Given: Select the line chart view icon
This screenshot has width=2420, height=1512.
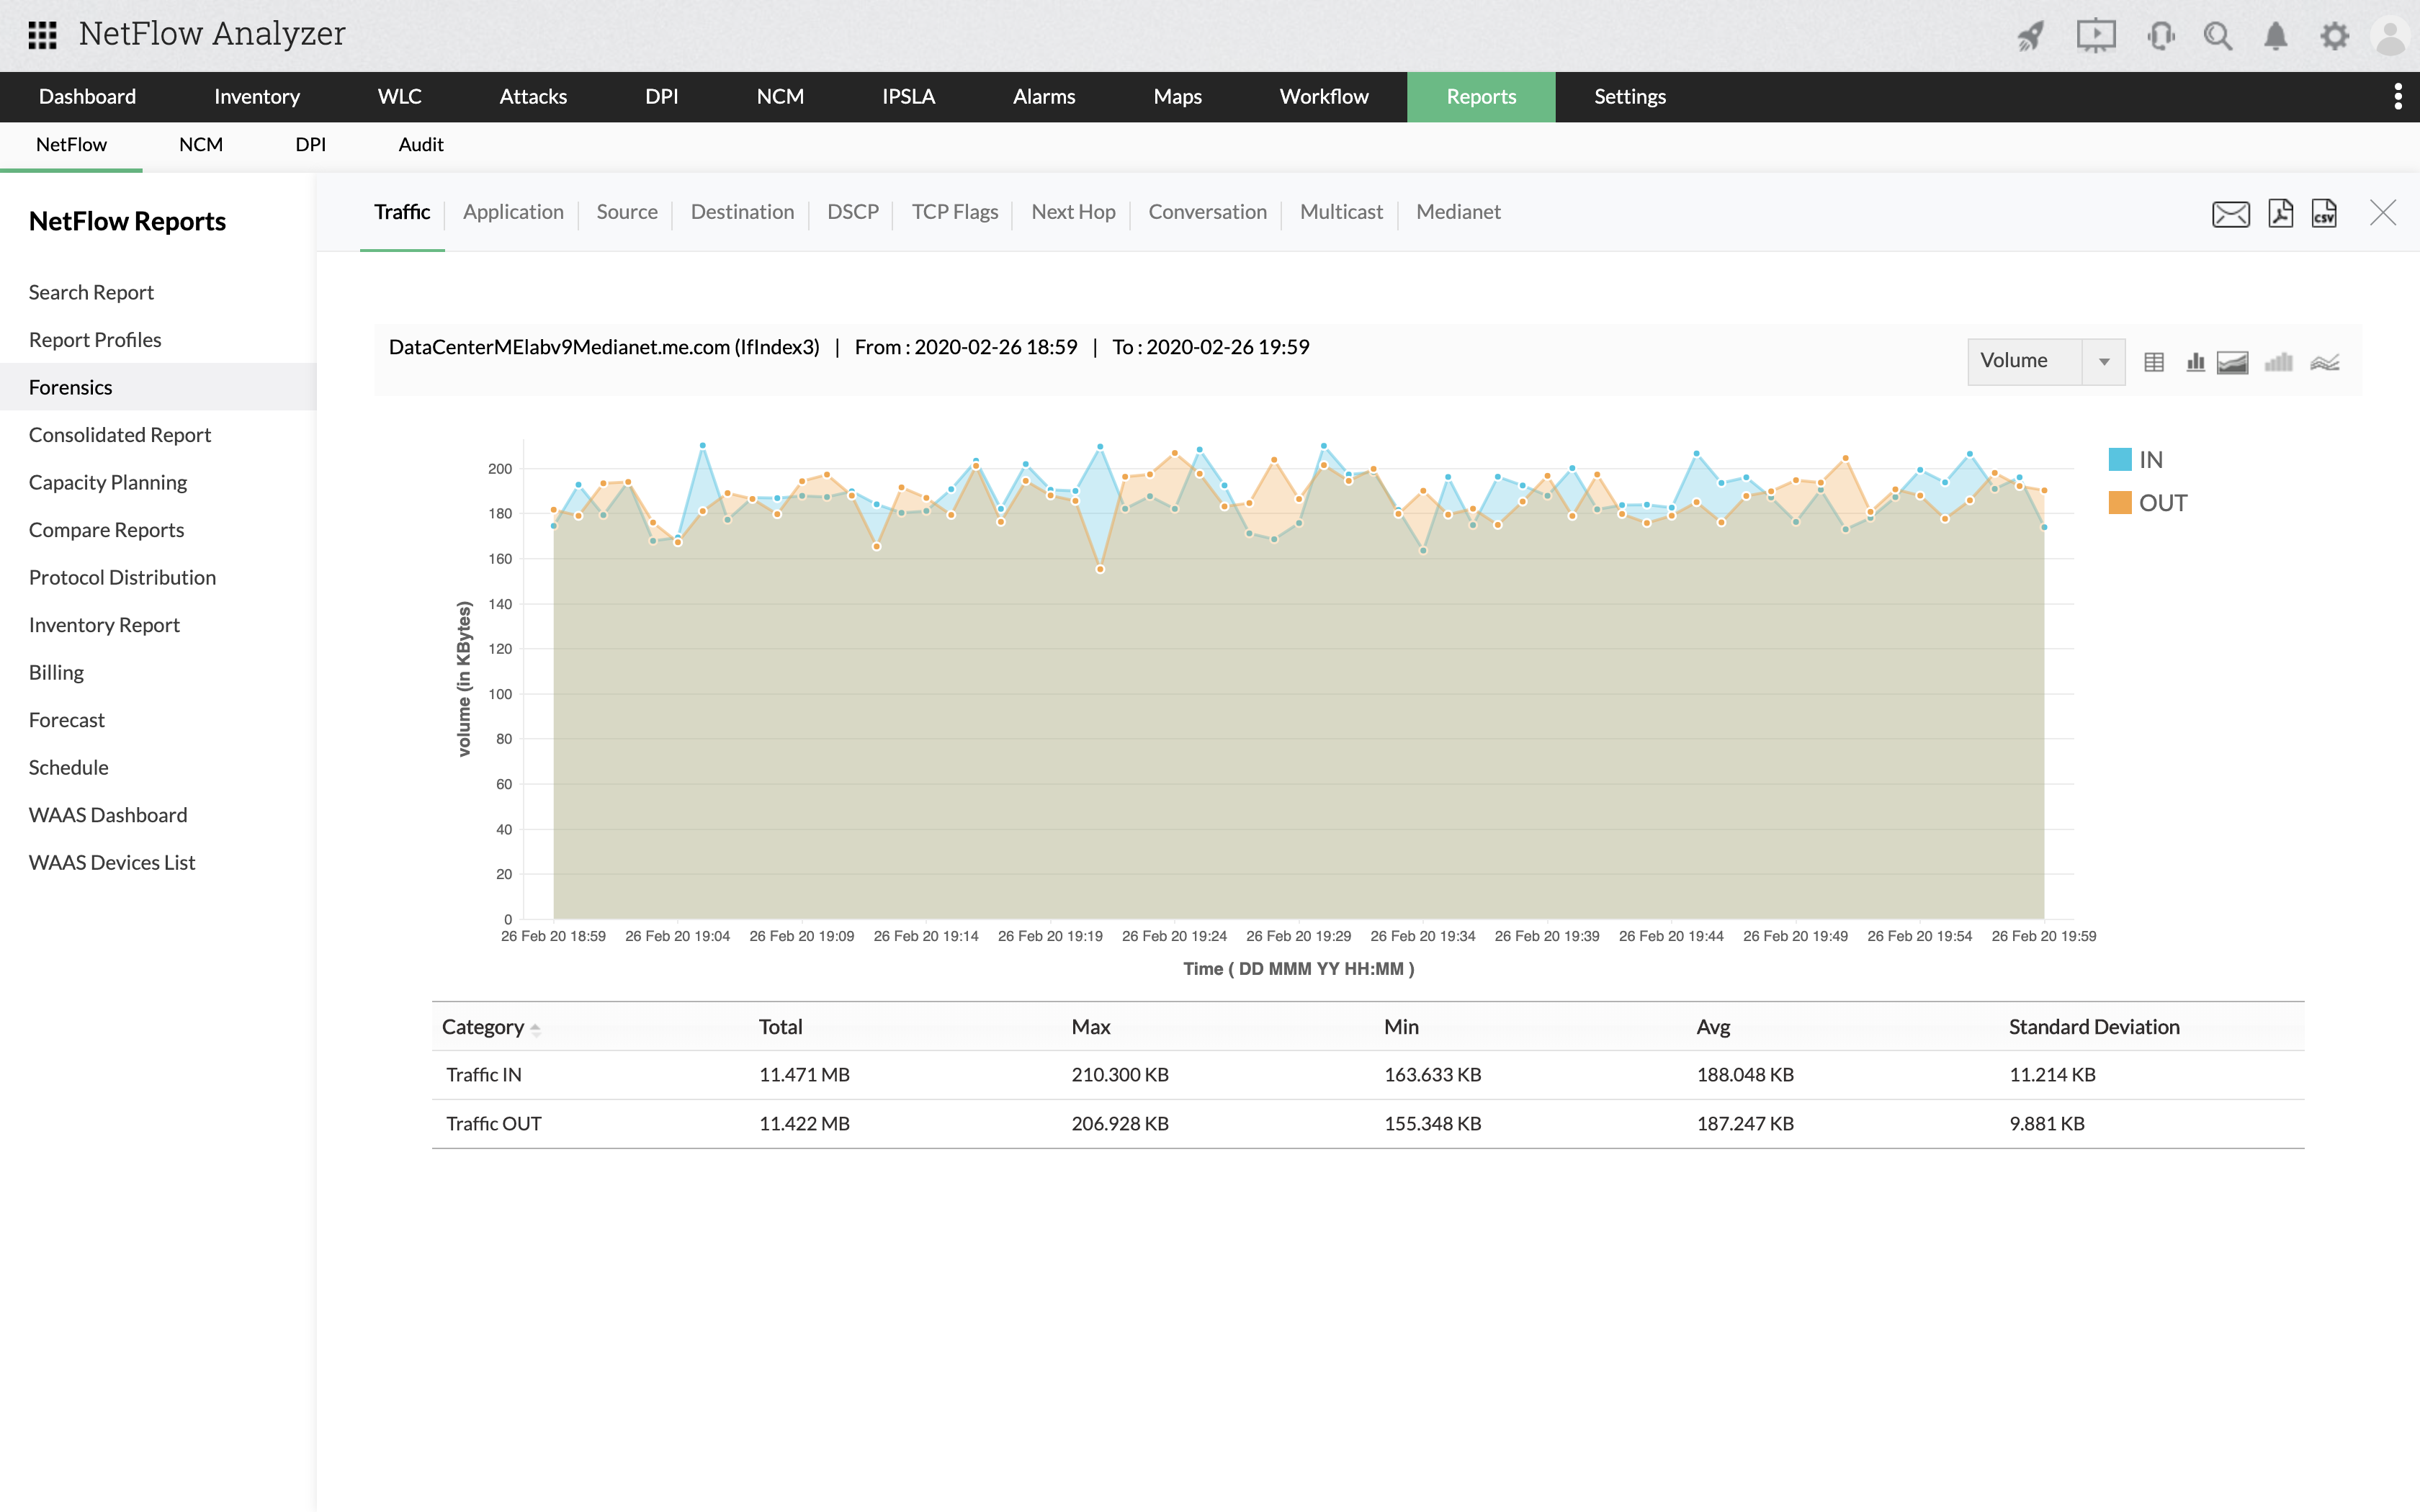Looking at the screenshot, I should click(2324, 362).
